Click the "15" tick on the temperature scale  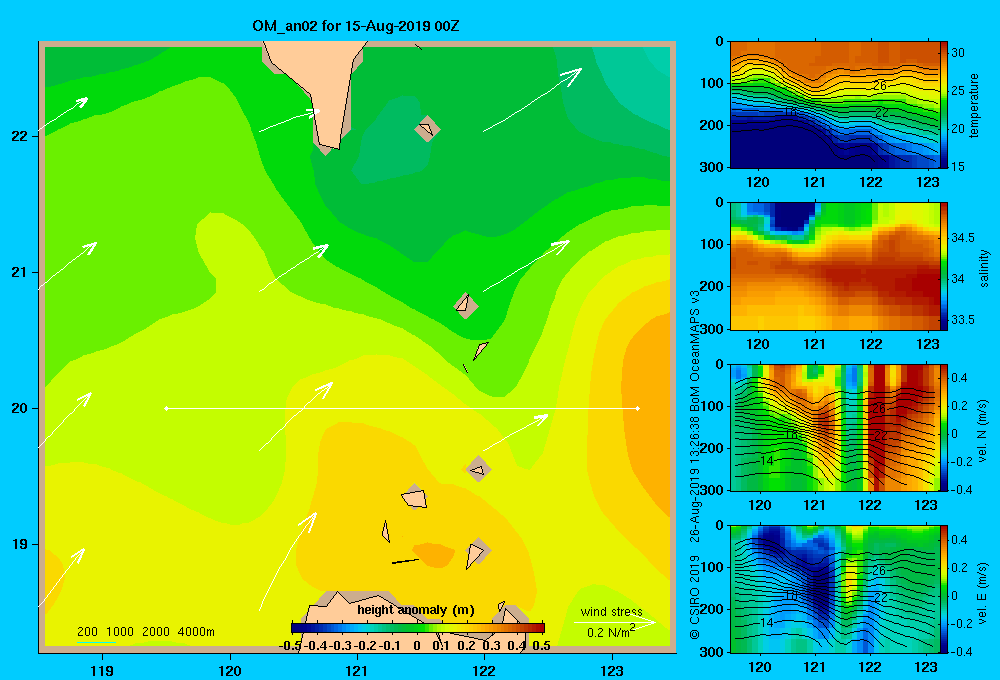tap(958, 166)
